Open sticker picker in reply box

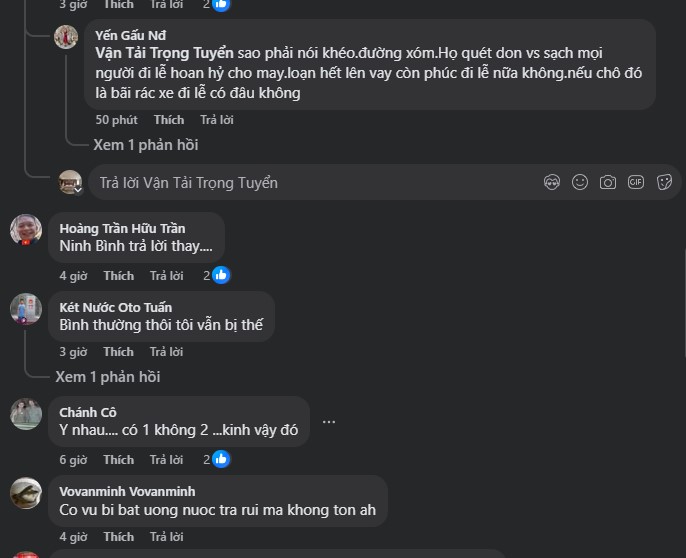tap(664, 182)
